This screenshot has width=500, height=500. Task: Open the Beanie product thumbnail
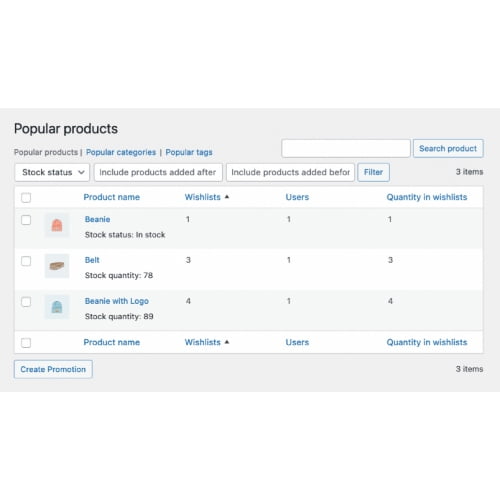coord(57,225)
